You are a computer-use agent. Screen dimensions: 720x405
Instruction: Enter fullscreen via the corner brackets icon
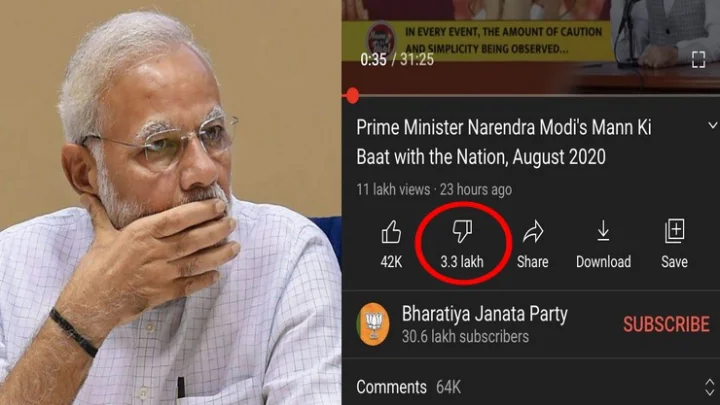pyautogui.click(x=698, y=59)
